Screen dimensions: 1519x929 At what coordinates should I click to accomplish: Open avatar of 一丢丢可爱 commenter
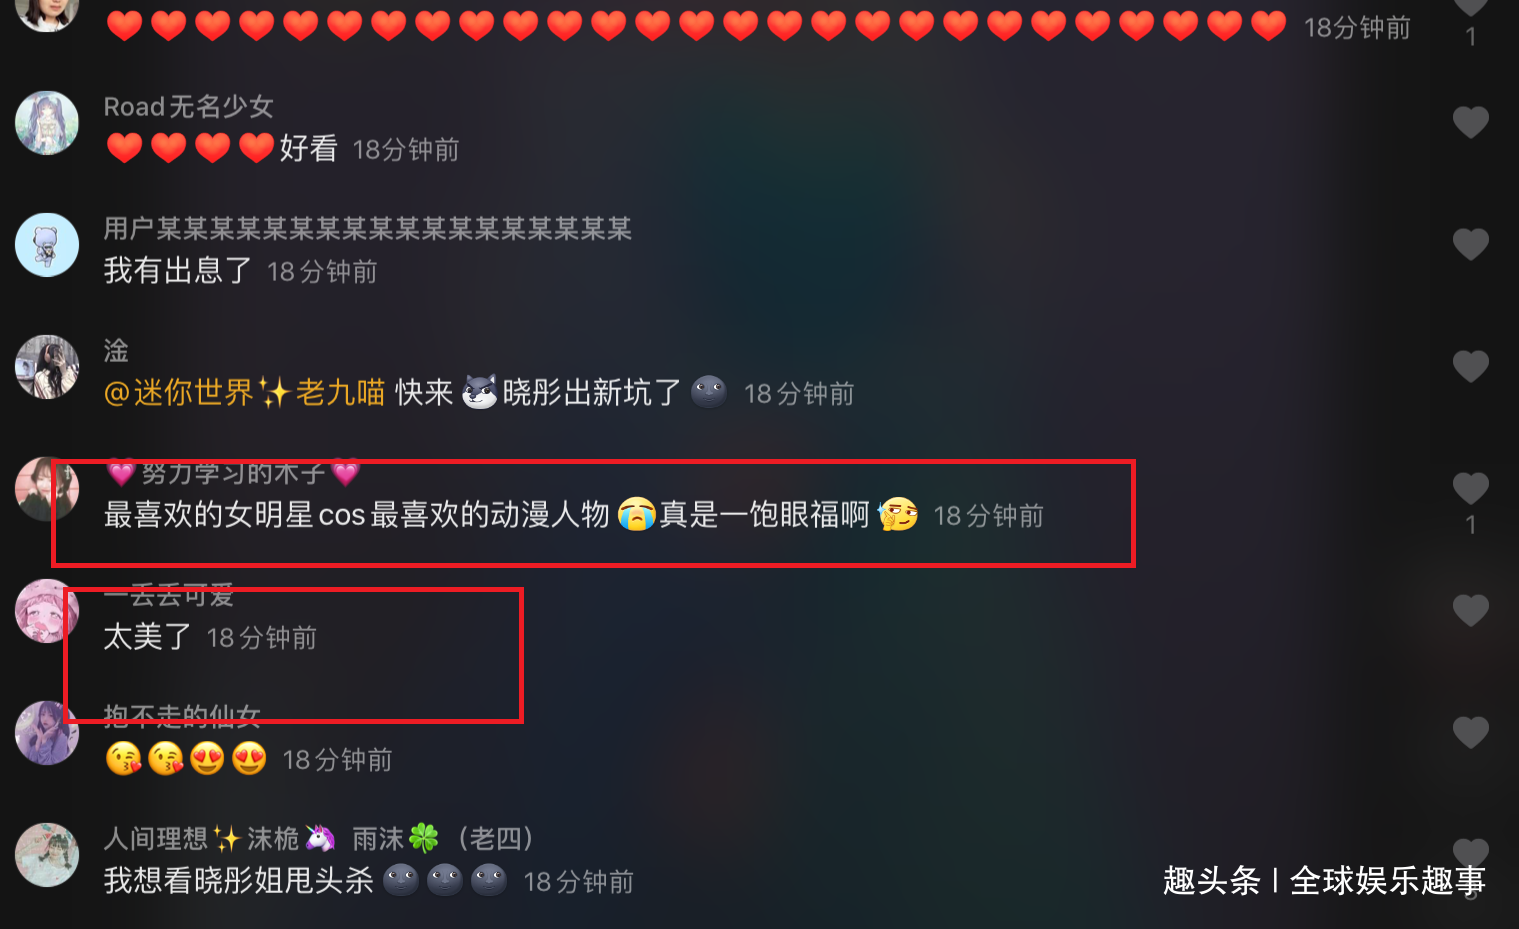coord(47,611)
